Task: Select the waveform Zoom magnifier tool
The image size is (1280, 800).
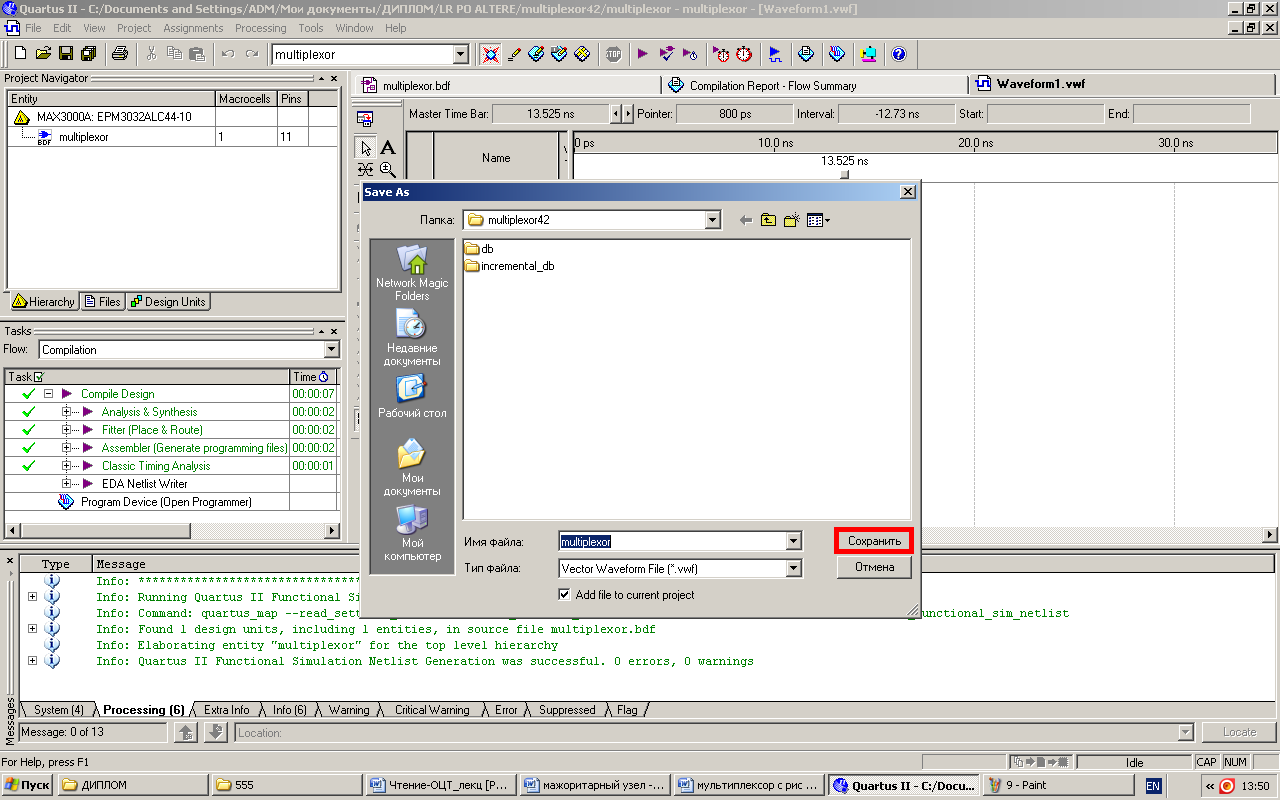Action: pyautogui.click(x=388, y=169)
